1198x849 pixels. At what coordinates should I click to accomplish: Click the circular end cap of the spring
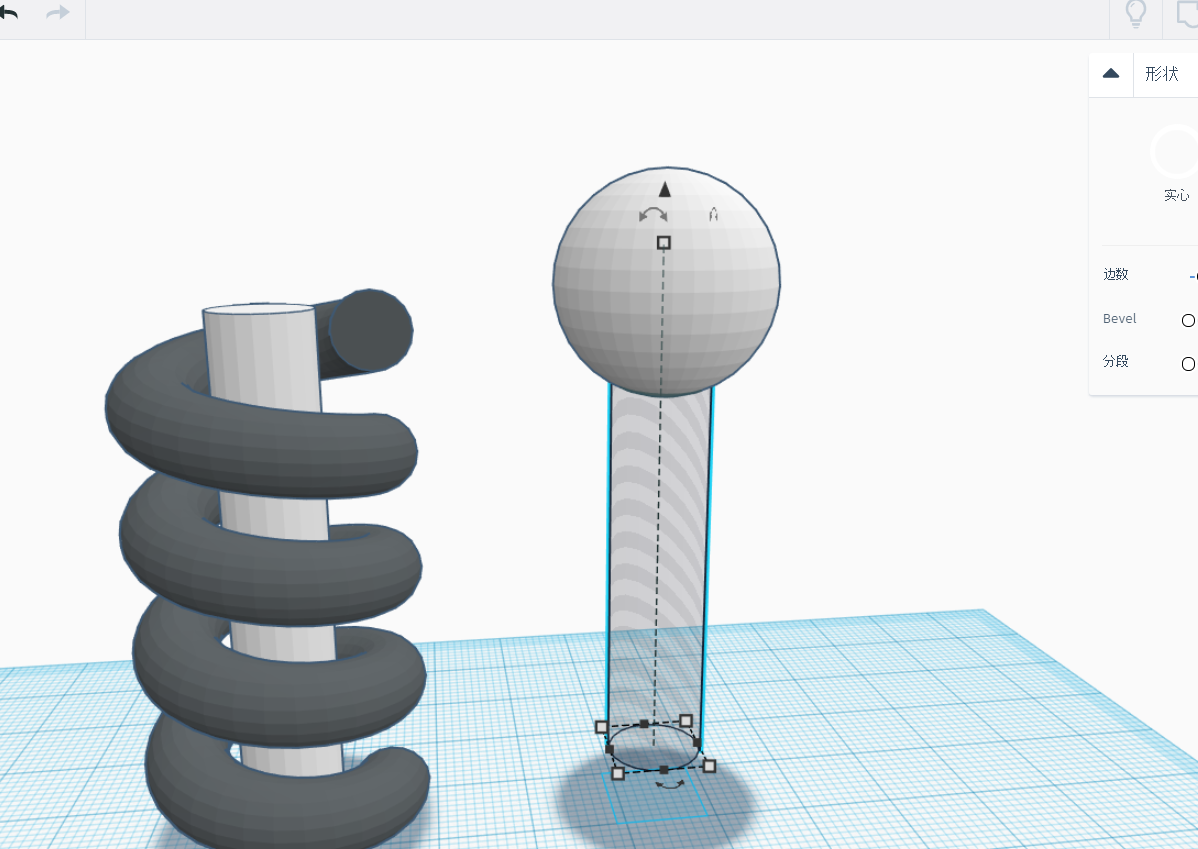click(x=371, y=330)
